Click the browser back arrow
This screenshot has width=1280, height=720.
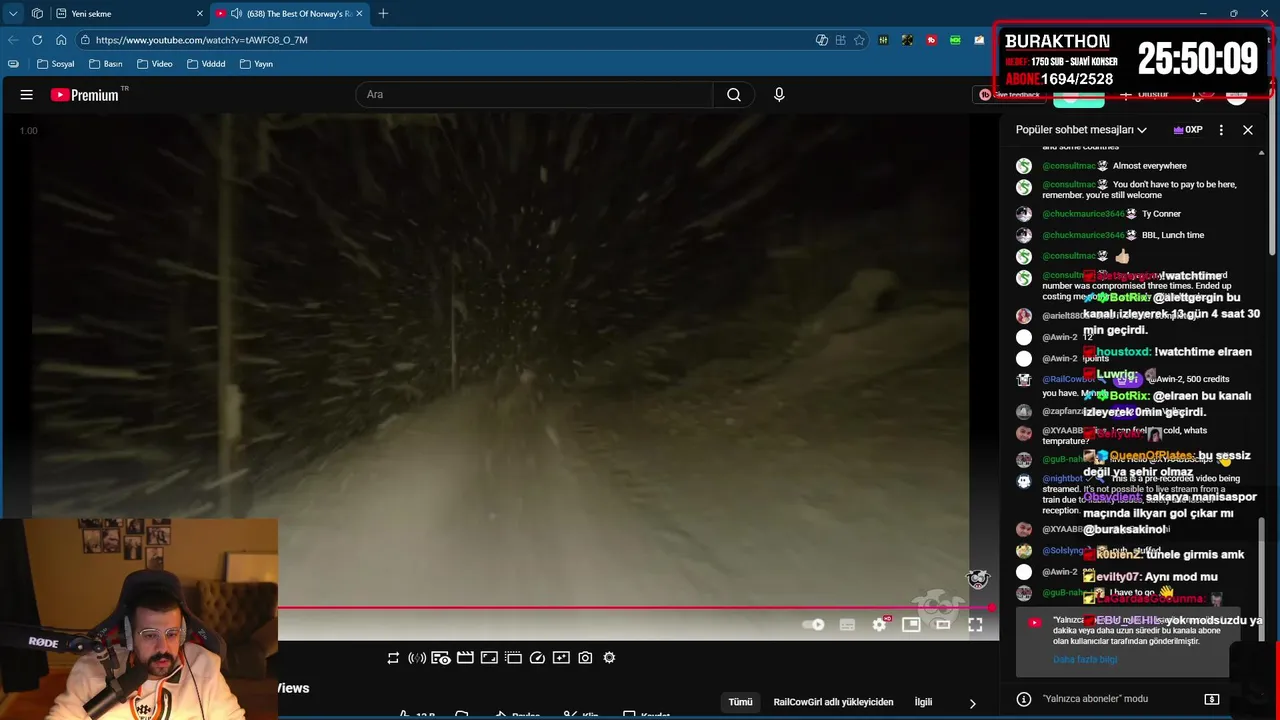click(13, 40)
